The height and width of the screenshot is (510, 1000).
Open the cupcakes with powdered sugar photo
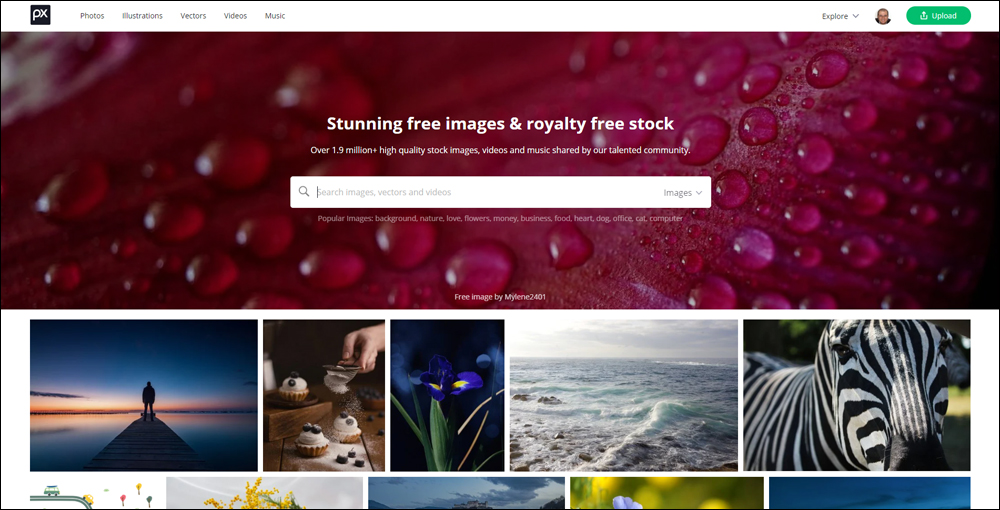coord(324,395)
